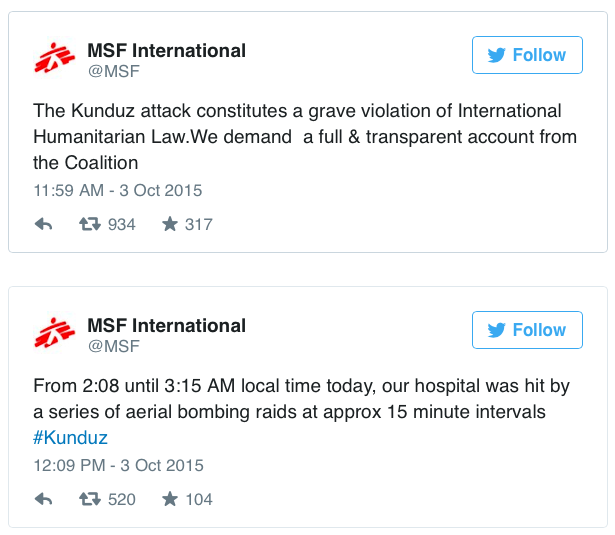
Task: Click MSF logo avatar in first tweet
Action: 55,60
